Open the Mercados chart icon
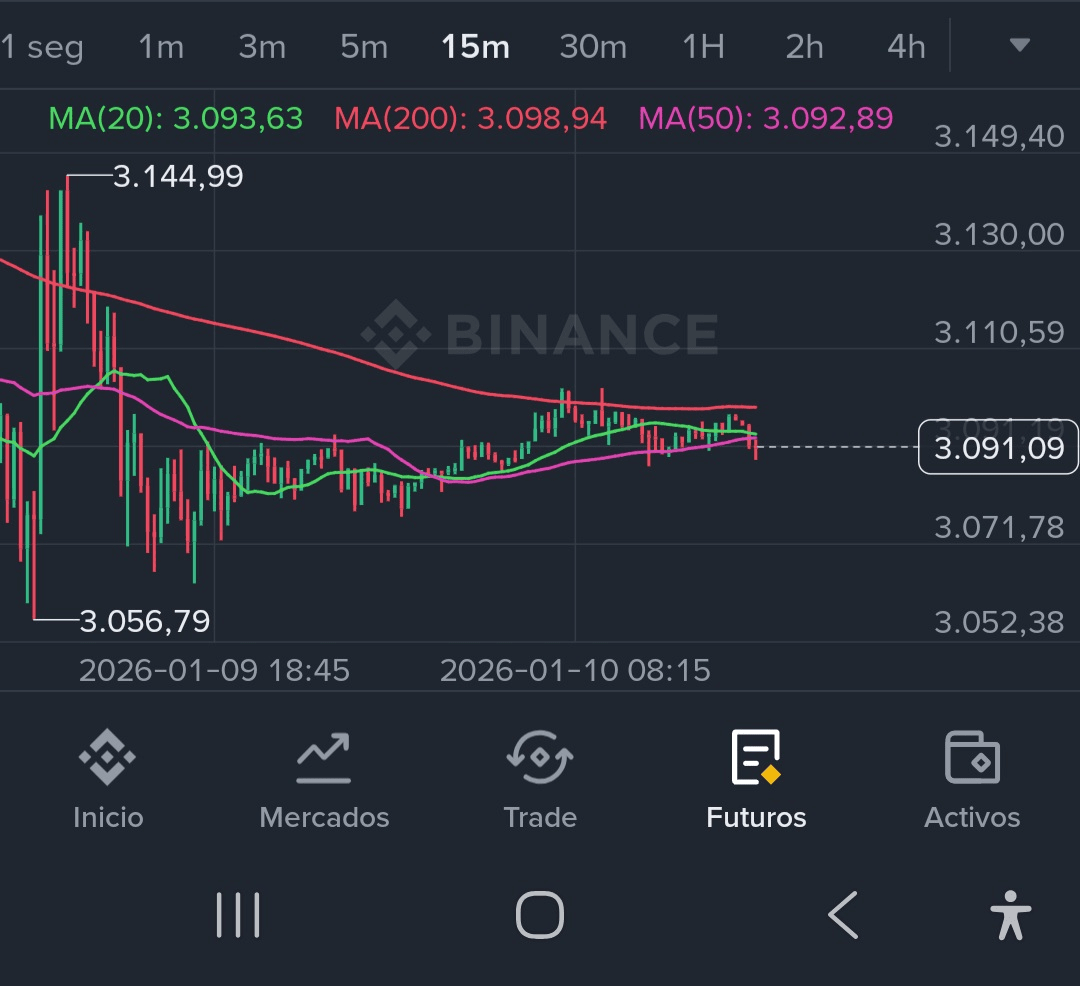 (323, 759)
